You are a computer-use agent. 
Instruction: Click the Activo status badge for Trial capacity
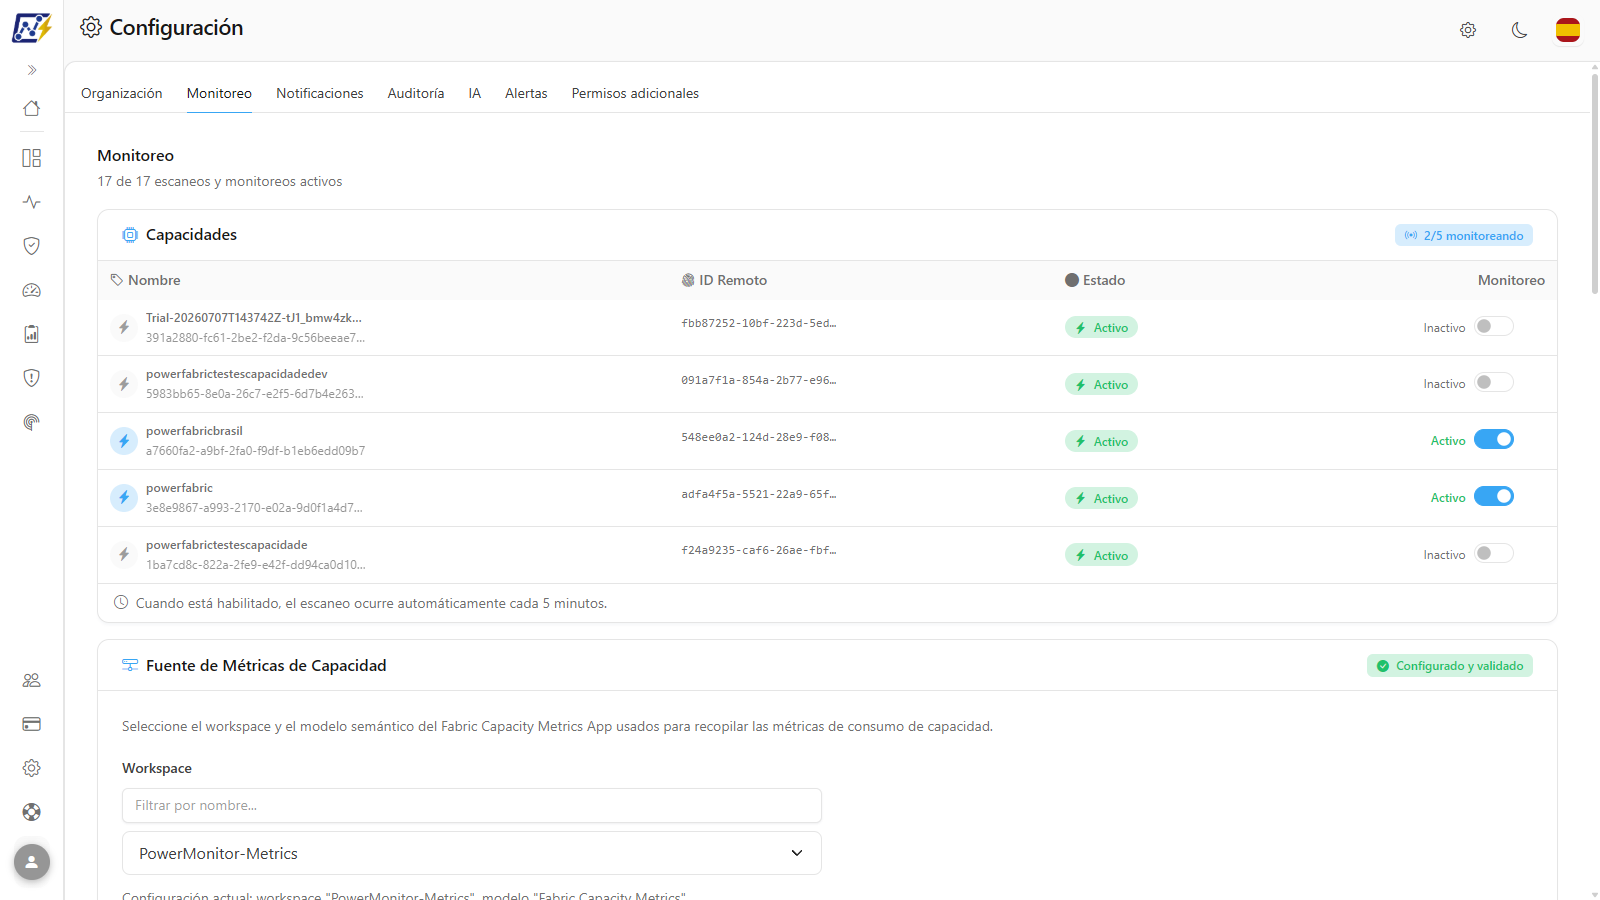(x=1101, y=327)
